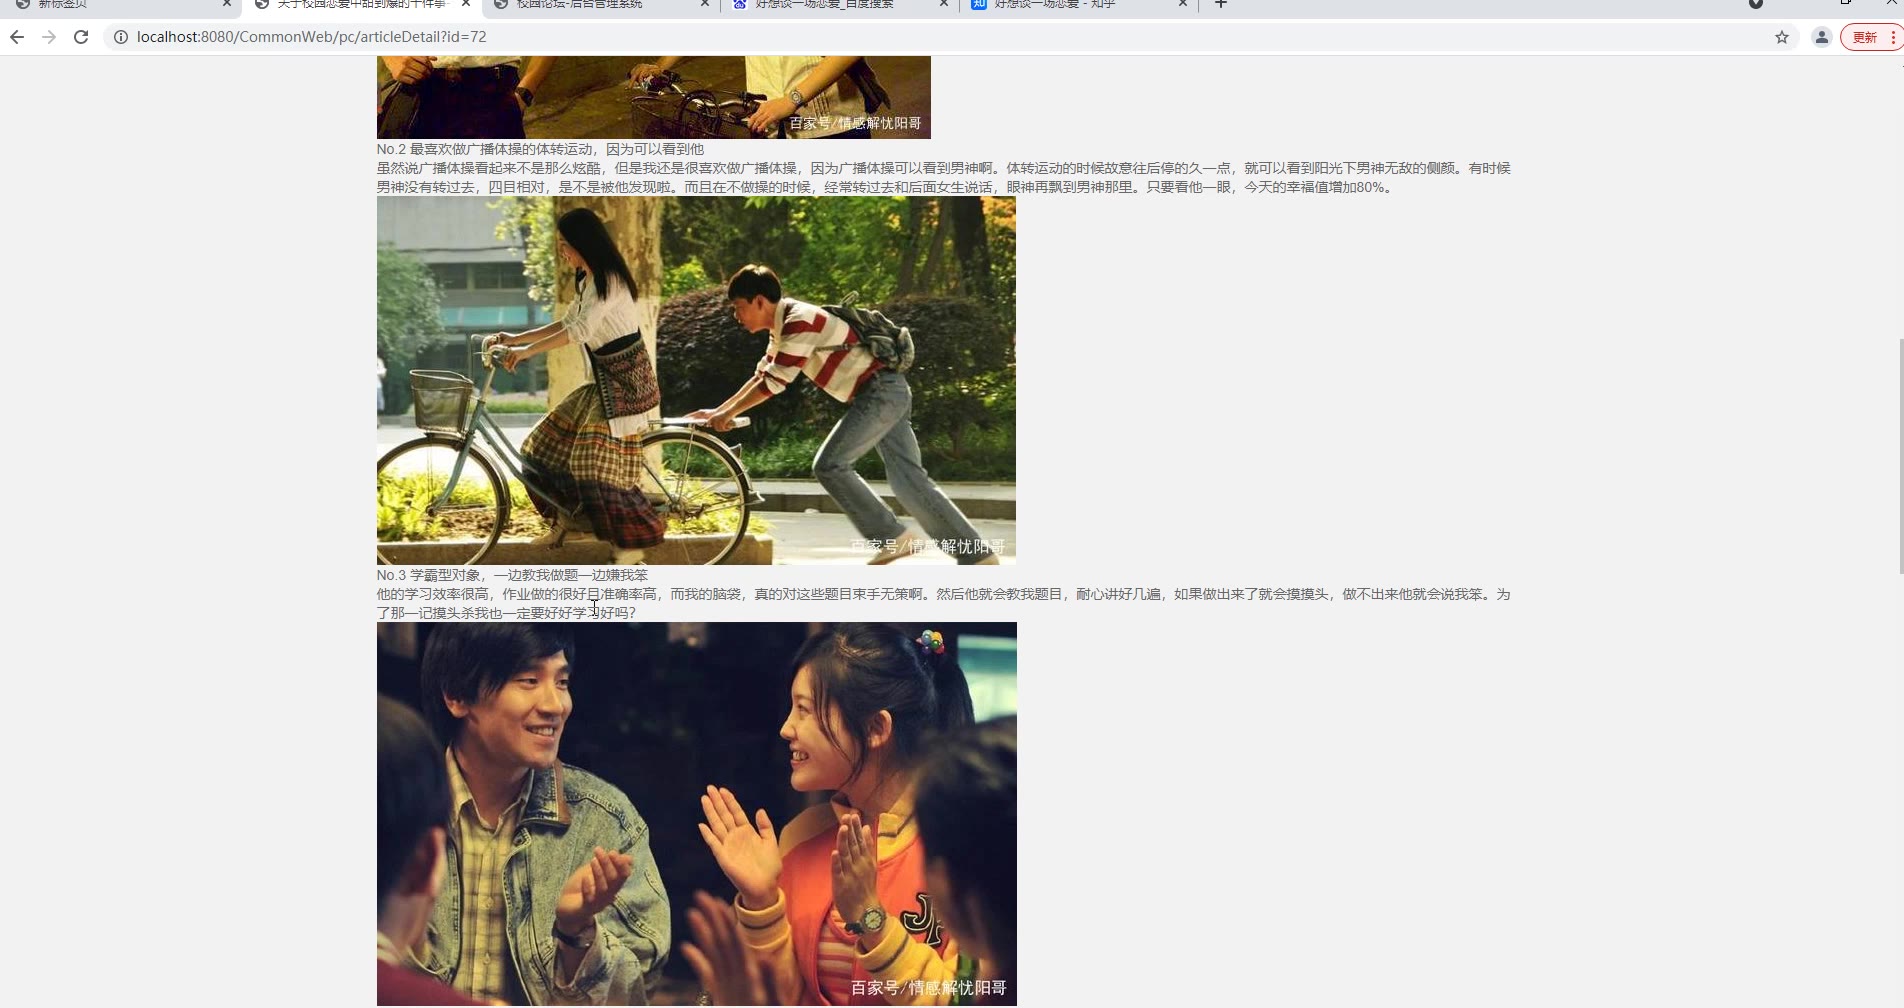Click the paragraph starting 虽然说广播体操

tap(943, 178)
